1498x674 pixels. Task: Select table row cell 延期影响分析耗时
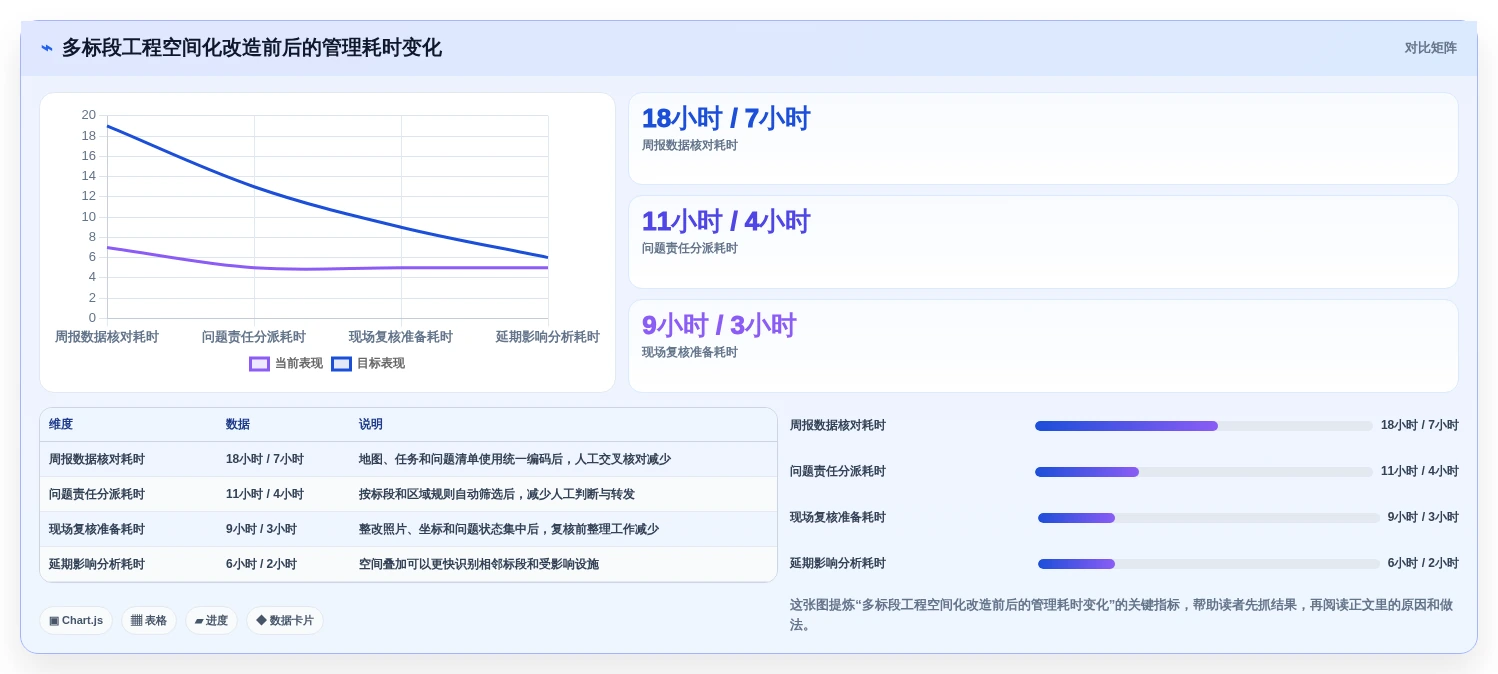97,565
